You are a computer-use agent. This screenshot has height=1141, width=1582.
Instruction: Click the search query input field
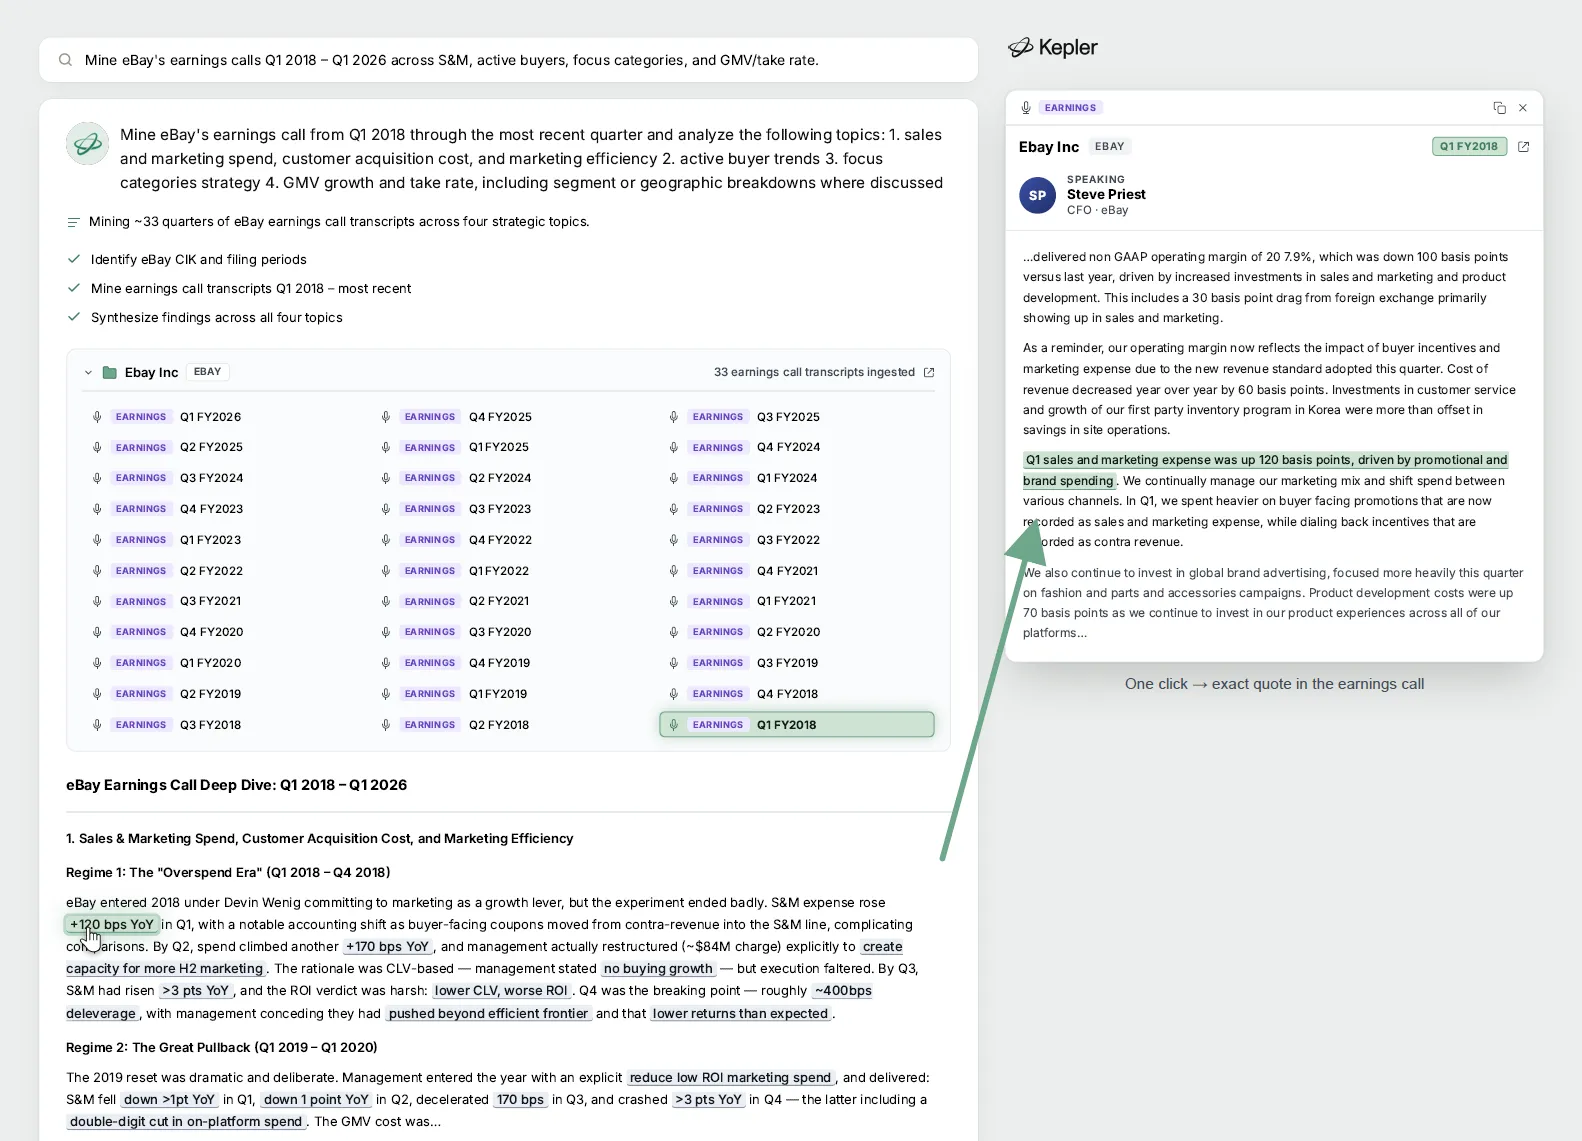[508, 60]
